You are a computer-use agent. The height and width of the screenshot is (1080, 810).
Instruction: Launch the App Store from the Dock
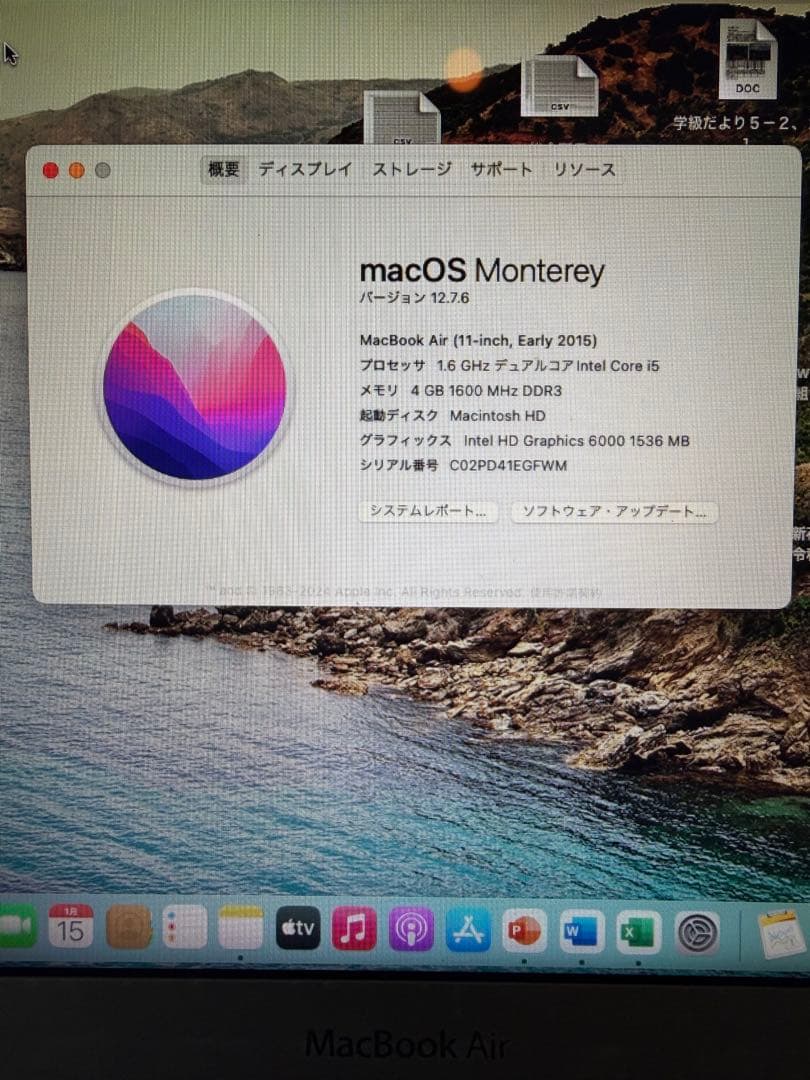(467, 930)
